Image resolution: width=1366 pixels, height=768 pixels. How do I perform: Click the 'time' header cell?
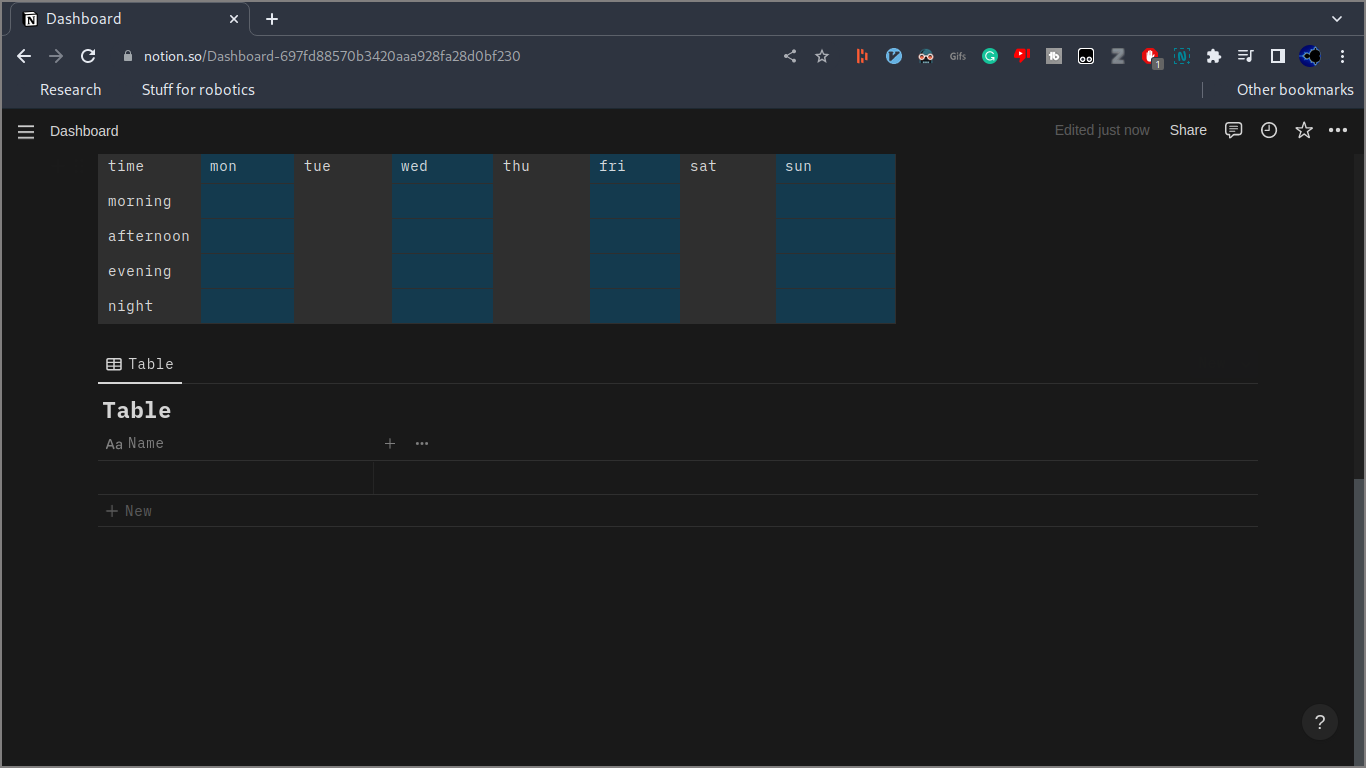150,167
